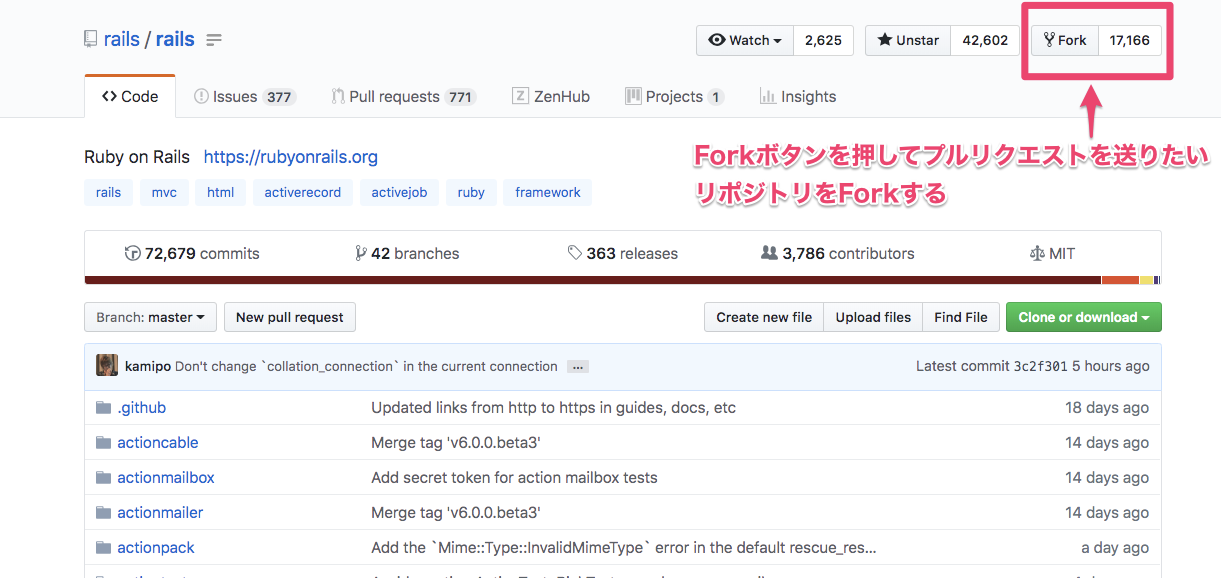Open the 'Updated links from http to https' commit
The height and width of the screenshot is (578, 1221).
(x=553, y=408)
